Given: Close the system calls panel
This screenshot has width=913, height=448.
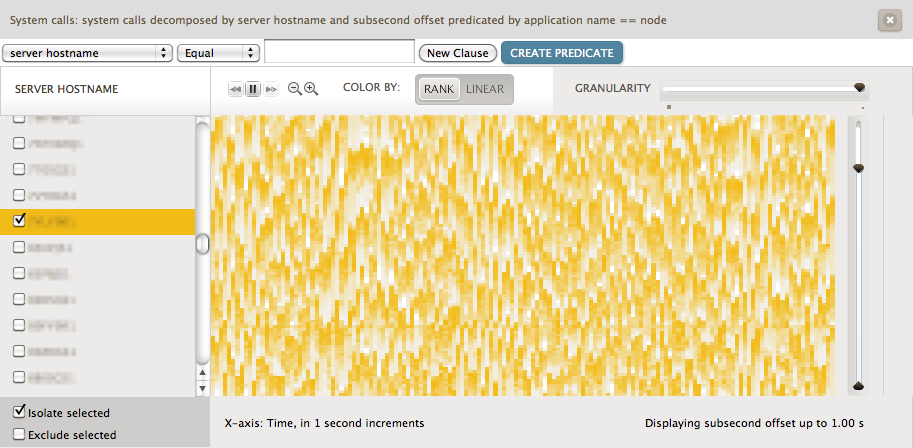Looking at the screenshot, I should (888, 20).
